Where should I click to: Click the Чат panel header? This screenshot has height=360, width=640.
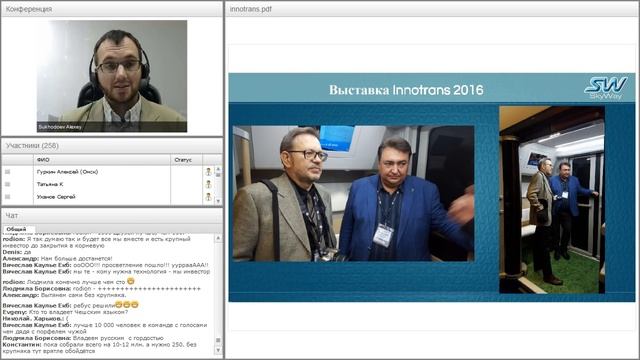[x=112, y=215]
